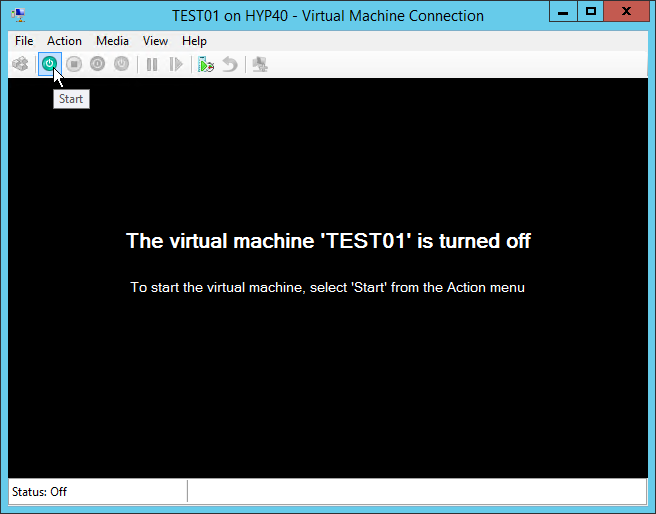Viewport: 656px width, 514px height.
Task: Click the Revert toolbar icon
Action: click(230, 64)
